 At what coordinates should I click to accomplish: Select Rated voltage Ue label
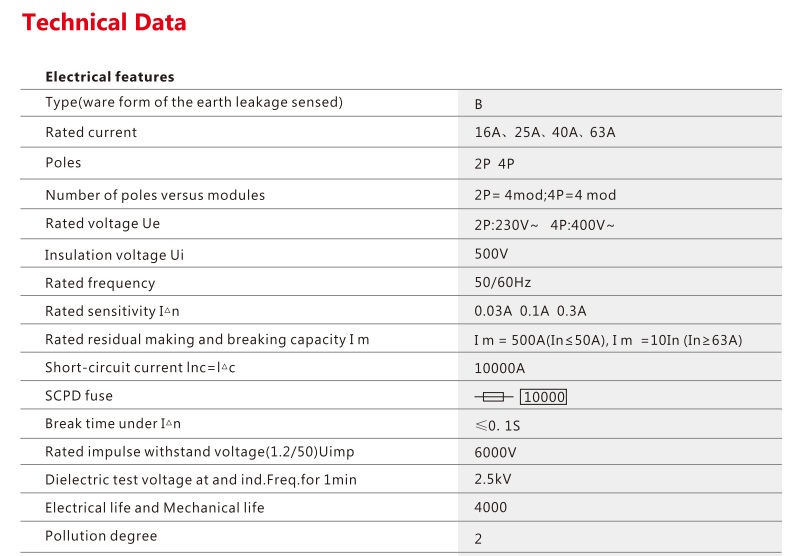103,224
